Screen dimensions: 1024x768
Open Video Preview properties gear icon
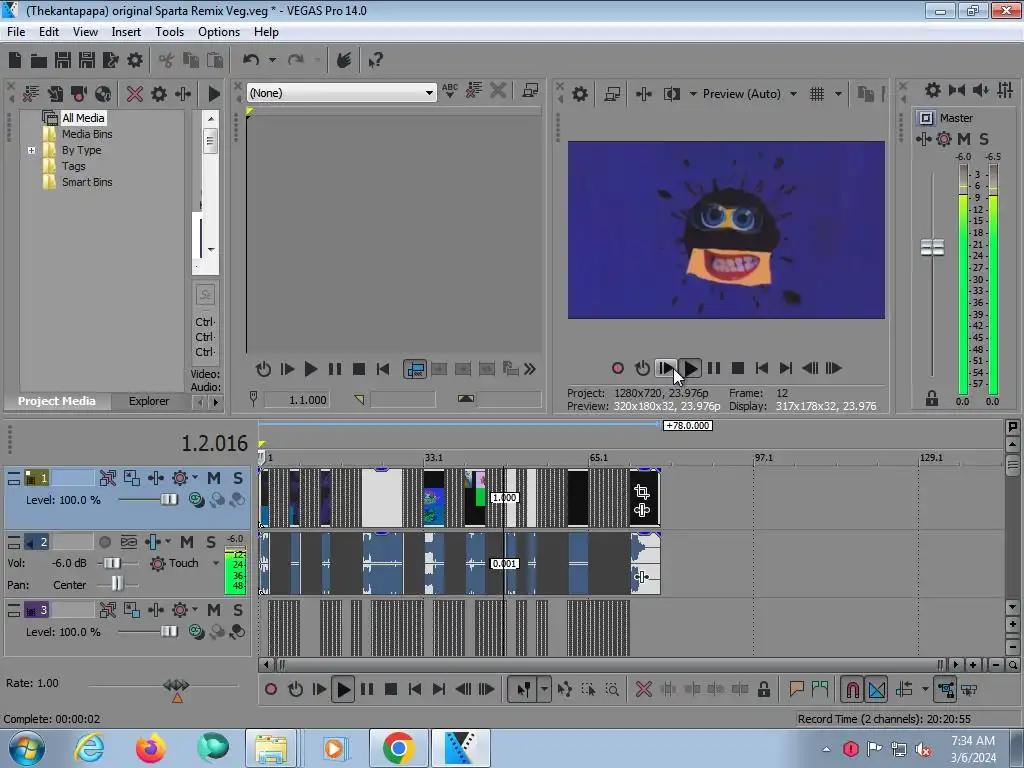579,94
